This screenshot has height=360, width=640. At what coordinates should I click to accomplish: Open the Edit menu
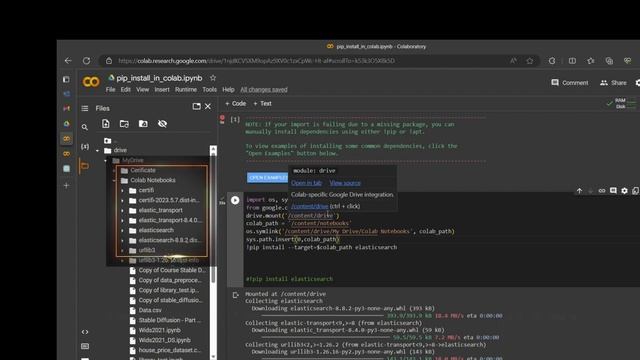(x=125, y=89)
